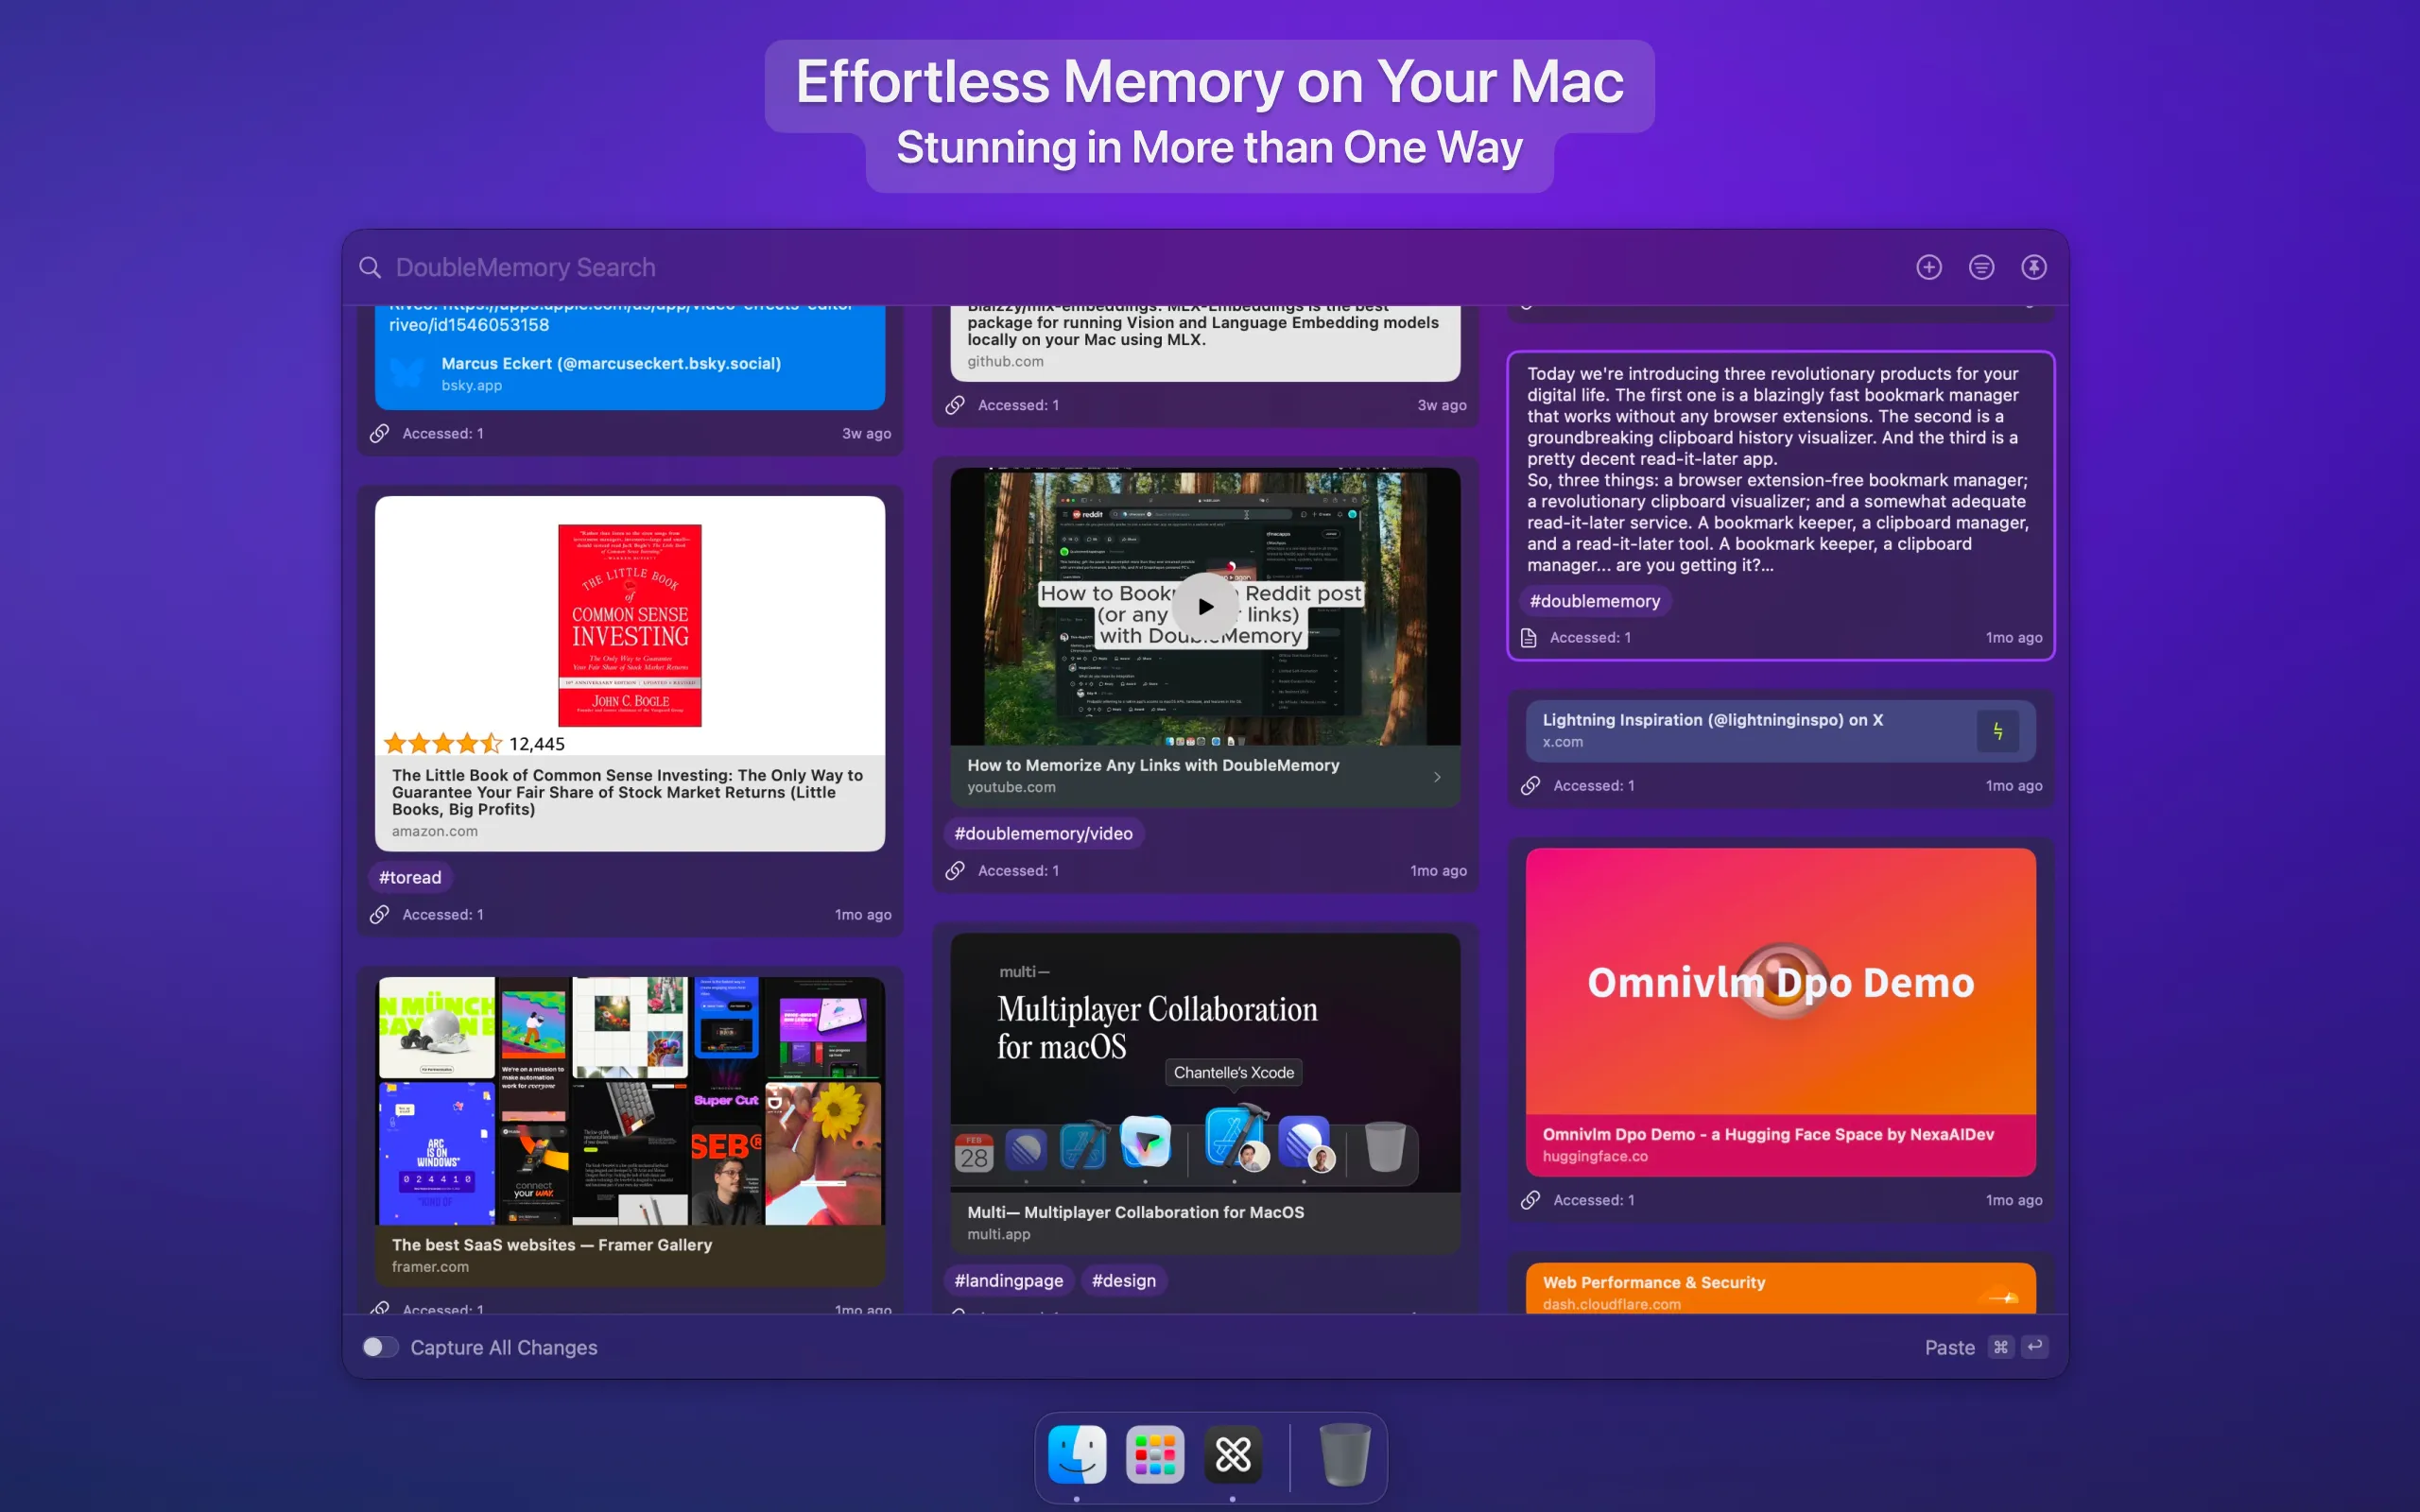The height and width of the screenshot is (1512, 2420).
Task: Enable the Capture All Changes toggle
Action: (x=380, y=1347)
